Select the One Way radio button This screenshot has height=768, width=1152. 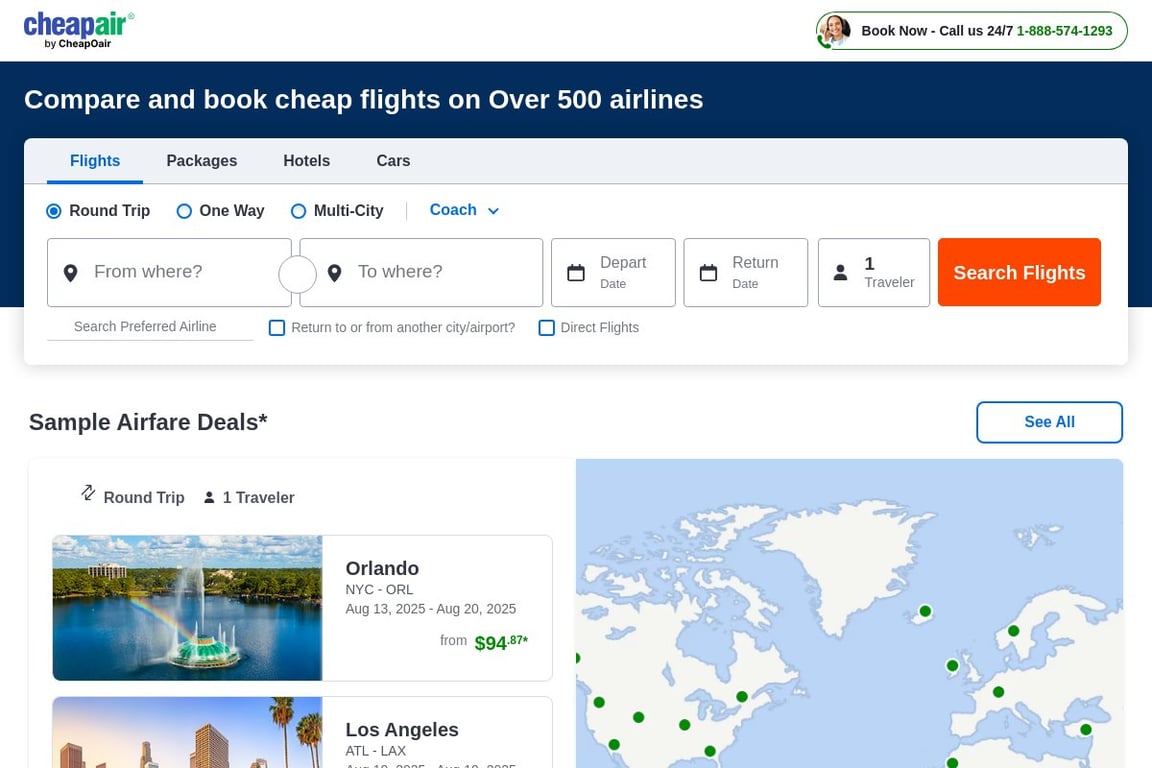tap(184, 211)
